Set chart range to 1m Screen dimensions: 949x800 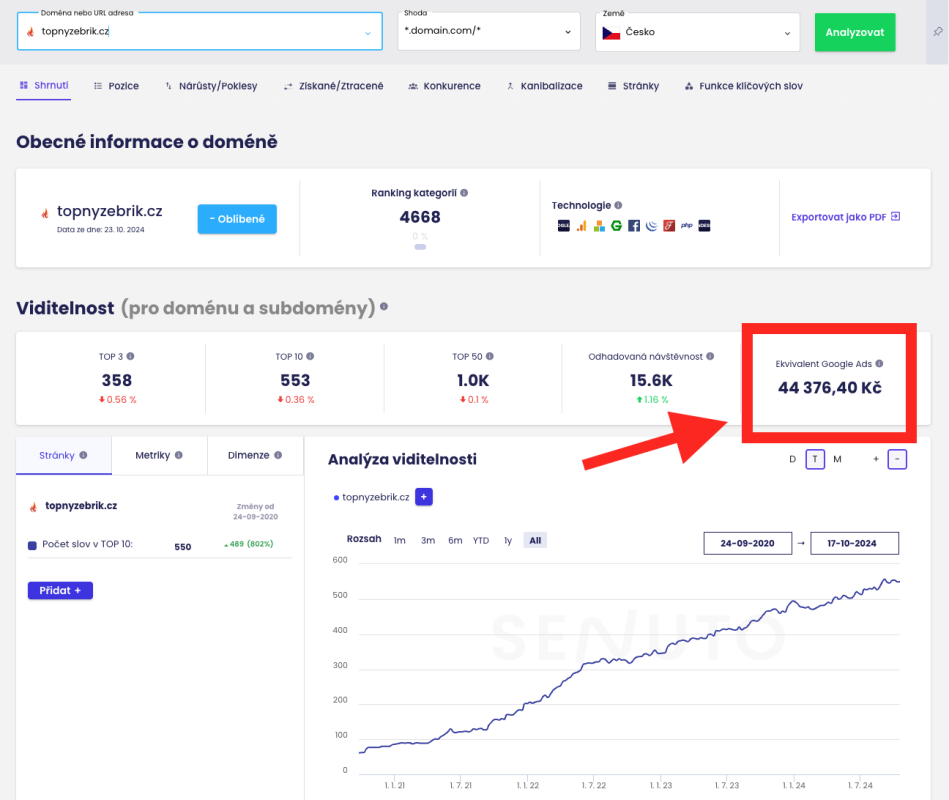tap(399, 540)
